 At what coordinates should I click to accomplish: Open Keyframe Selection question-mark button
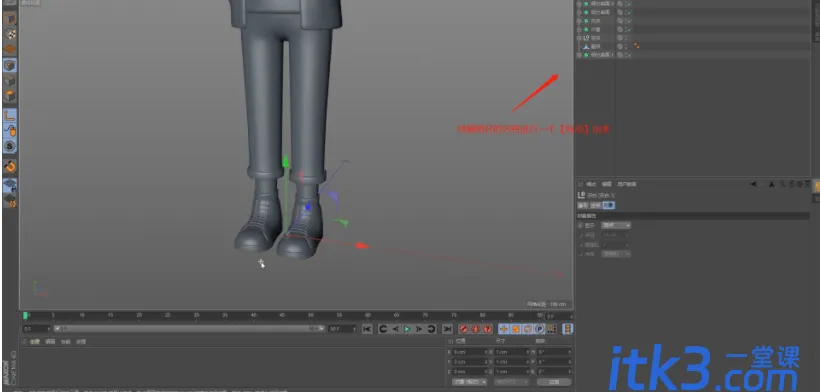(487, 329)
